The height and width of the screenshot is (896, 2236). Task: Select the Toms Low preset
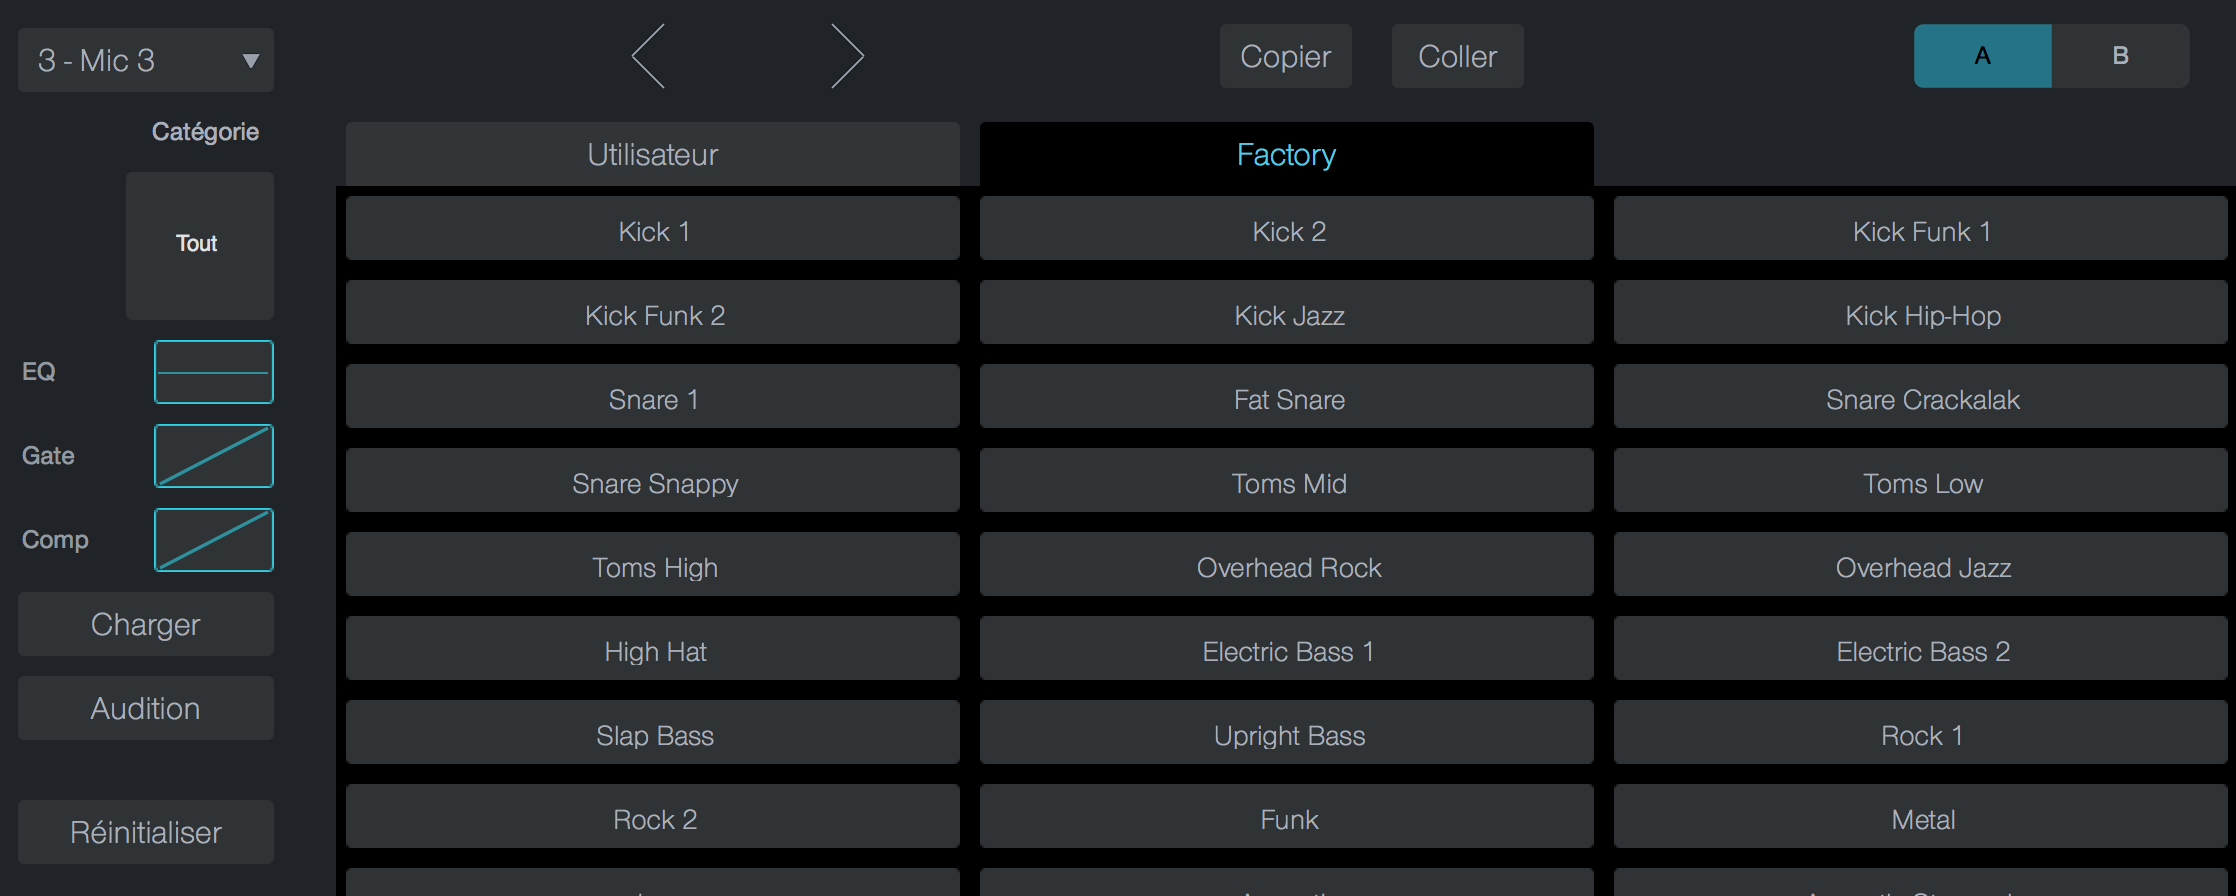1921,480
